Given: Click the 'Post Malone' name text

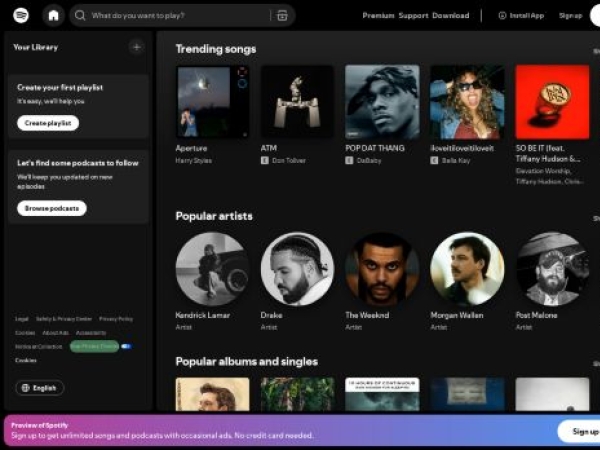Looking at the screenshot, I should pyautogui.click(x=536, y=315).
